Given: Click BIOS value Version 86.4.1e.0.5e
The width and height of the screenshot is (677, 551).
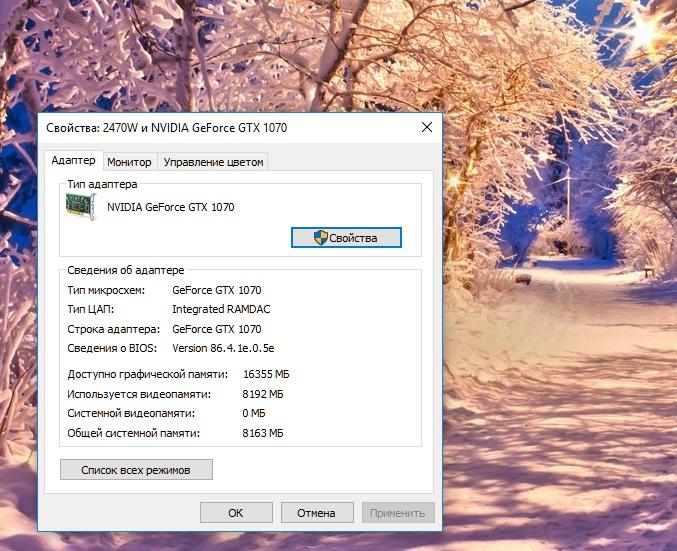Looking at the screenshot, I should click(x=223, y=348).
